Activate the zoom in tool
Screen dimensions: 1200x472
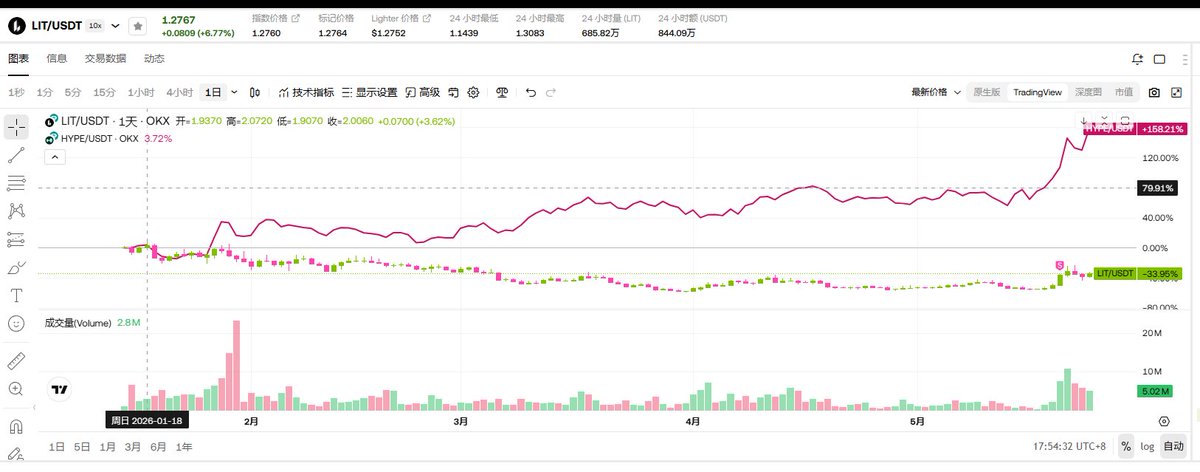16,388
